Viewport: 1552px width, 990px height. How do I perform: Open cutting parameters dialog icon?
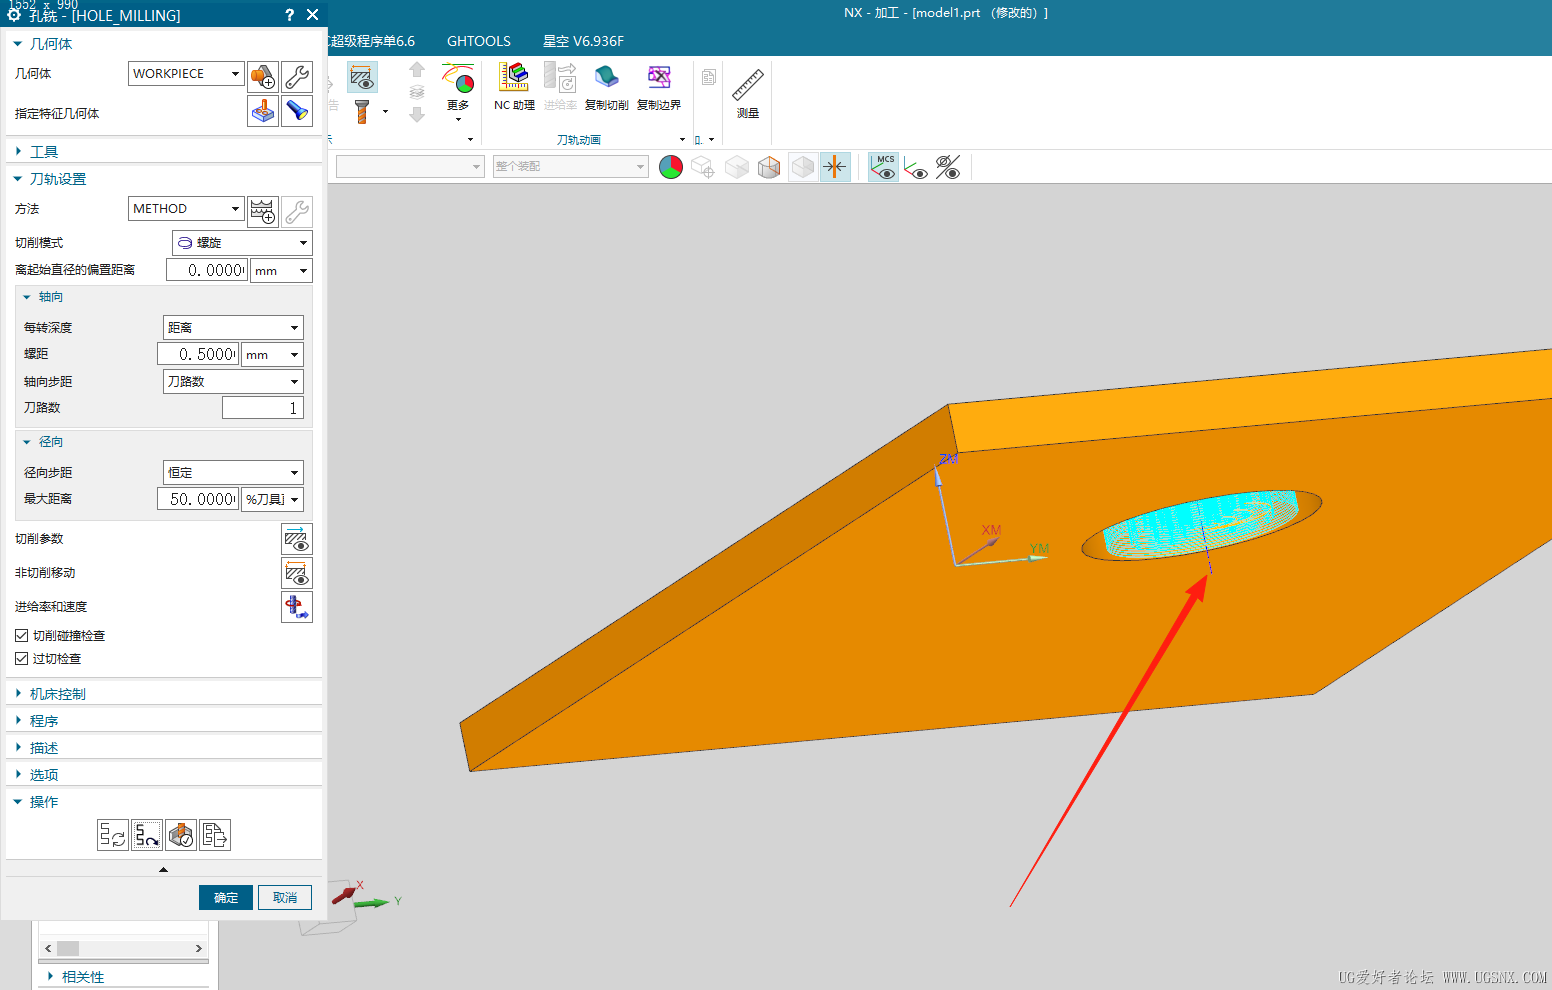click(x=297, y=539)
